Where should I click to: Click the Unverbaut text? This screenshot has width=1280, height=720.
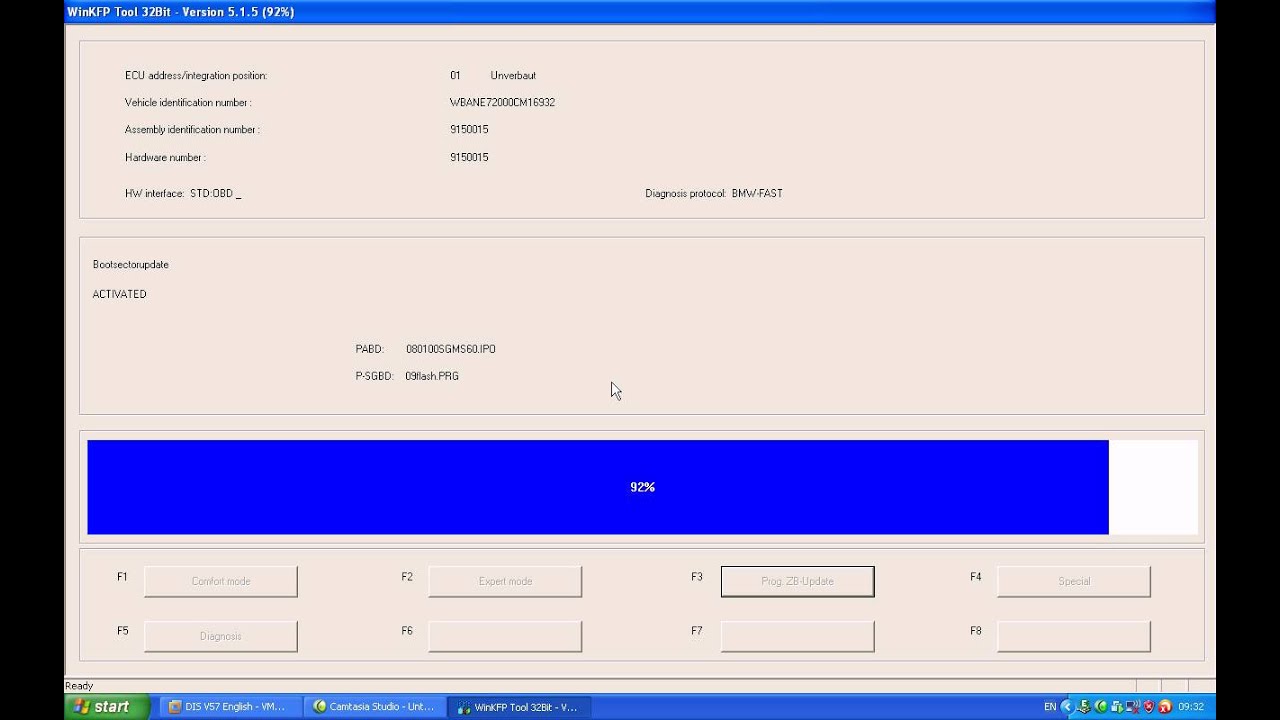coord(513,75)
